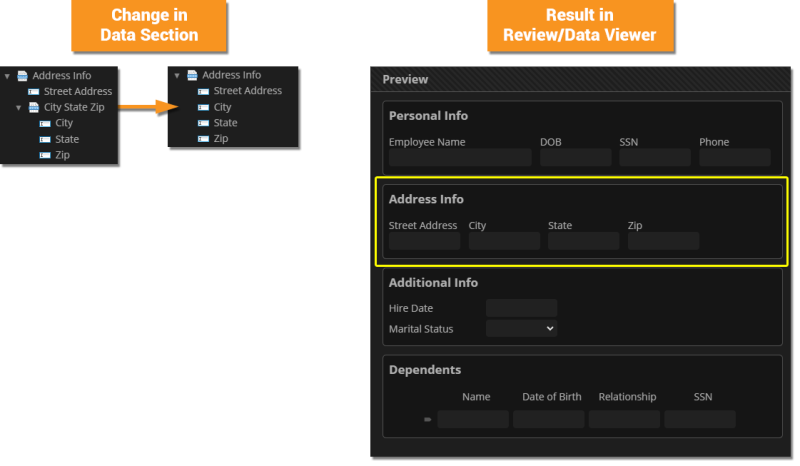Click the Zip field icon in the right tree

[204, 139]
